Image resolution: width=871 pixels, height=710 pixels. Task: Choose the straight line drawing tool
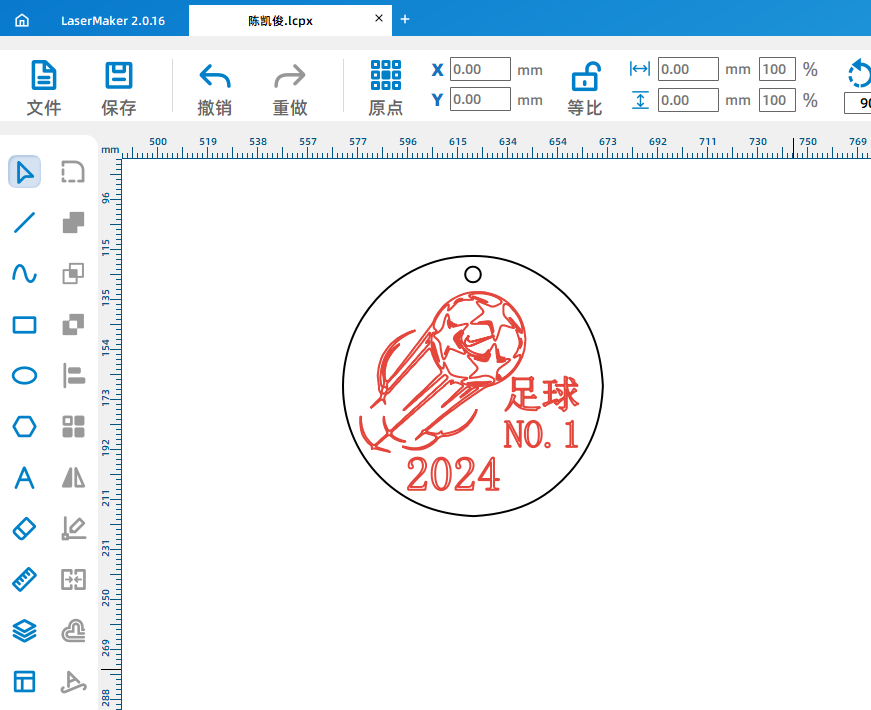point(25,223)
